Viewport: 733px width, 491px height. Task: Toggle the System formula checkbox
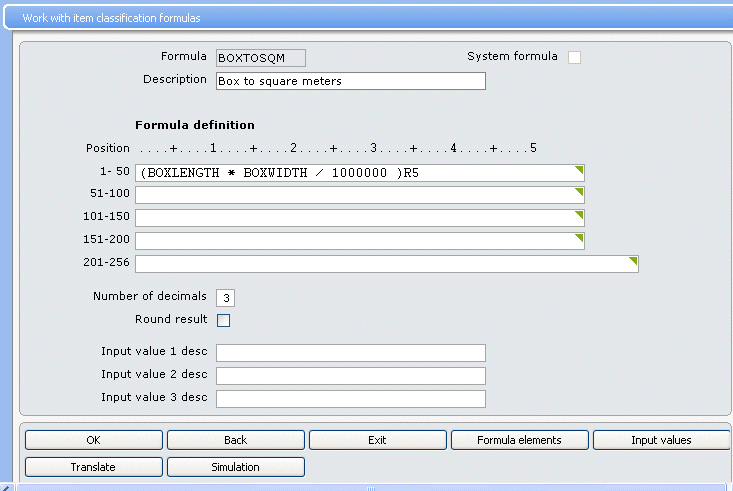[574, 57]
